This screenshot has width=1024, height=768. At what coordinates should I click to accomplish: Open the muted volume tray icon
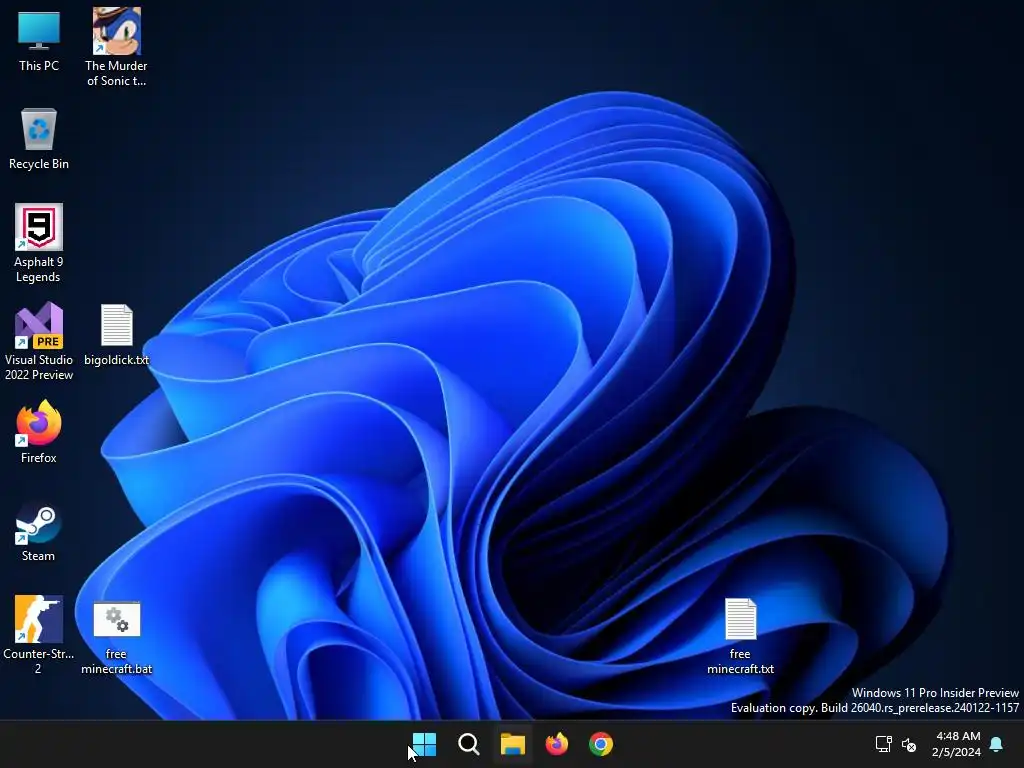[909, 744]
